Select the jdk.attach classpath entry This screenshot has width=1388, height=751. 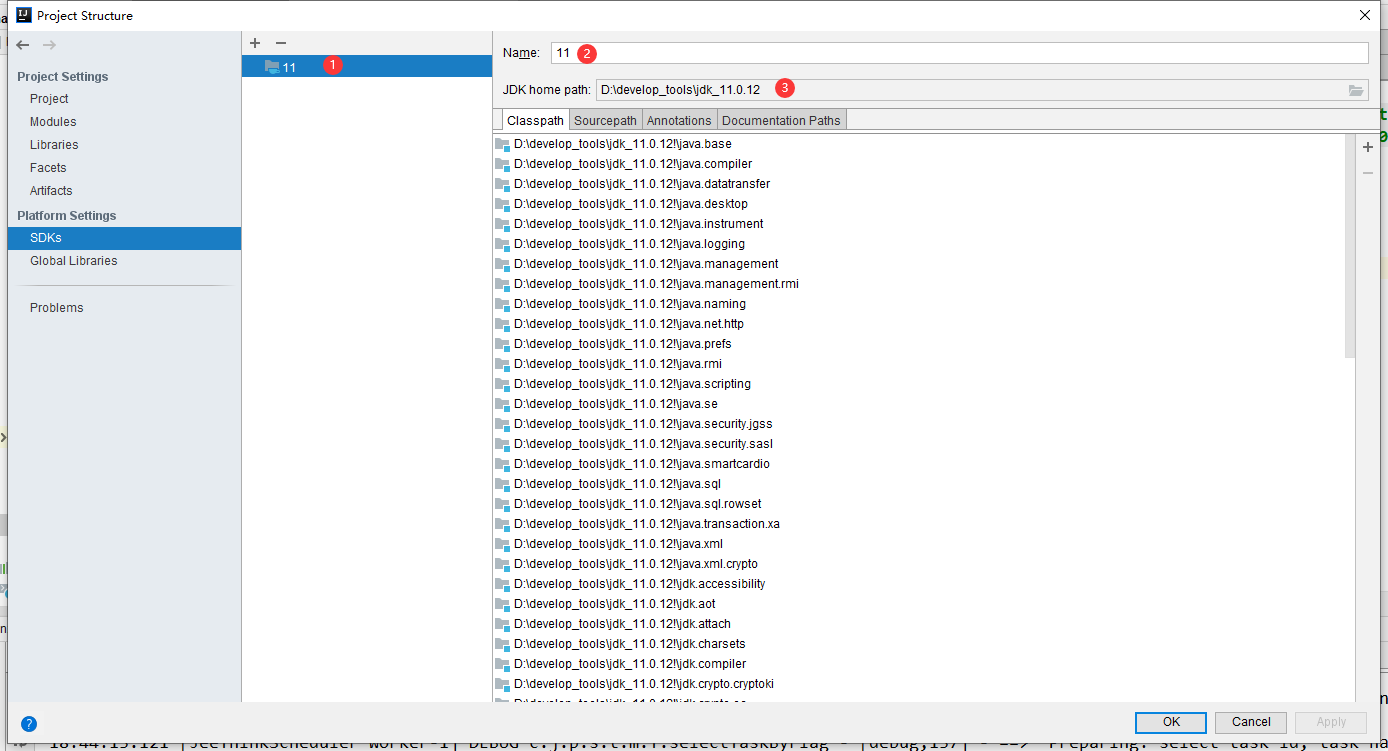(612, 624)
